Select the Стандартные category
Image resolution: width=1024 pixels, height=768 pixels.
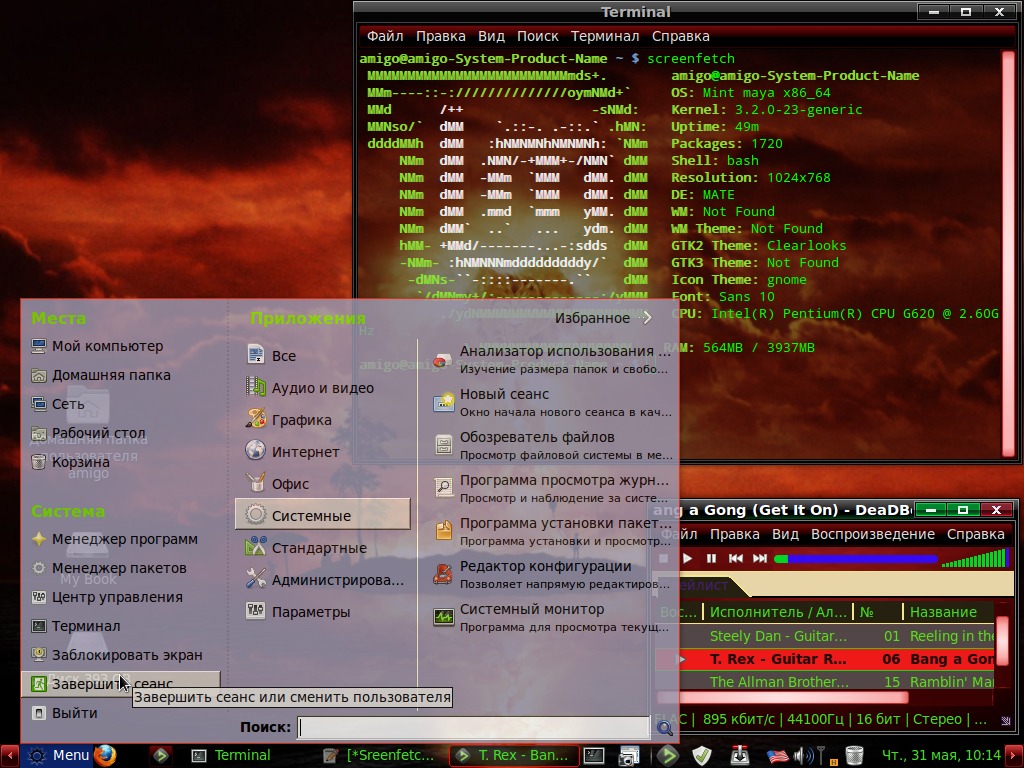[x=306, y=547]
